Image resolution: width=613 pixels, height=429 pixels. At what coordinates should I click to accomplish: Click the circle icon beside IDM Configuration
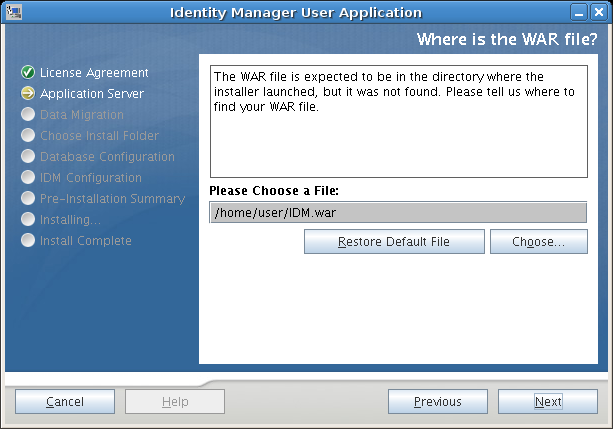pyautogui.click(x=28, y=178)
